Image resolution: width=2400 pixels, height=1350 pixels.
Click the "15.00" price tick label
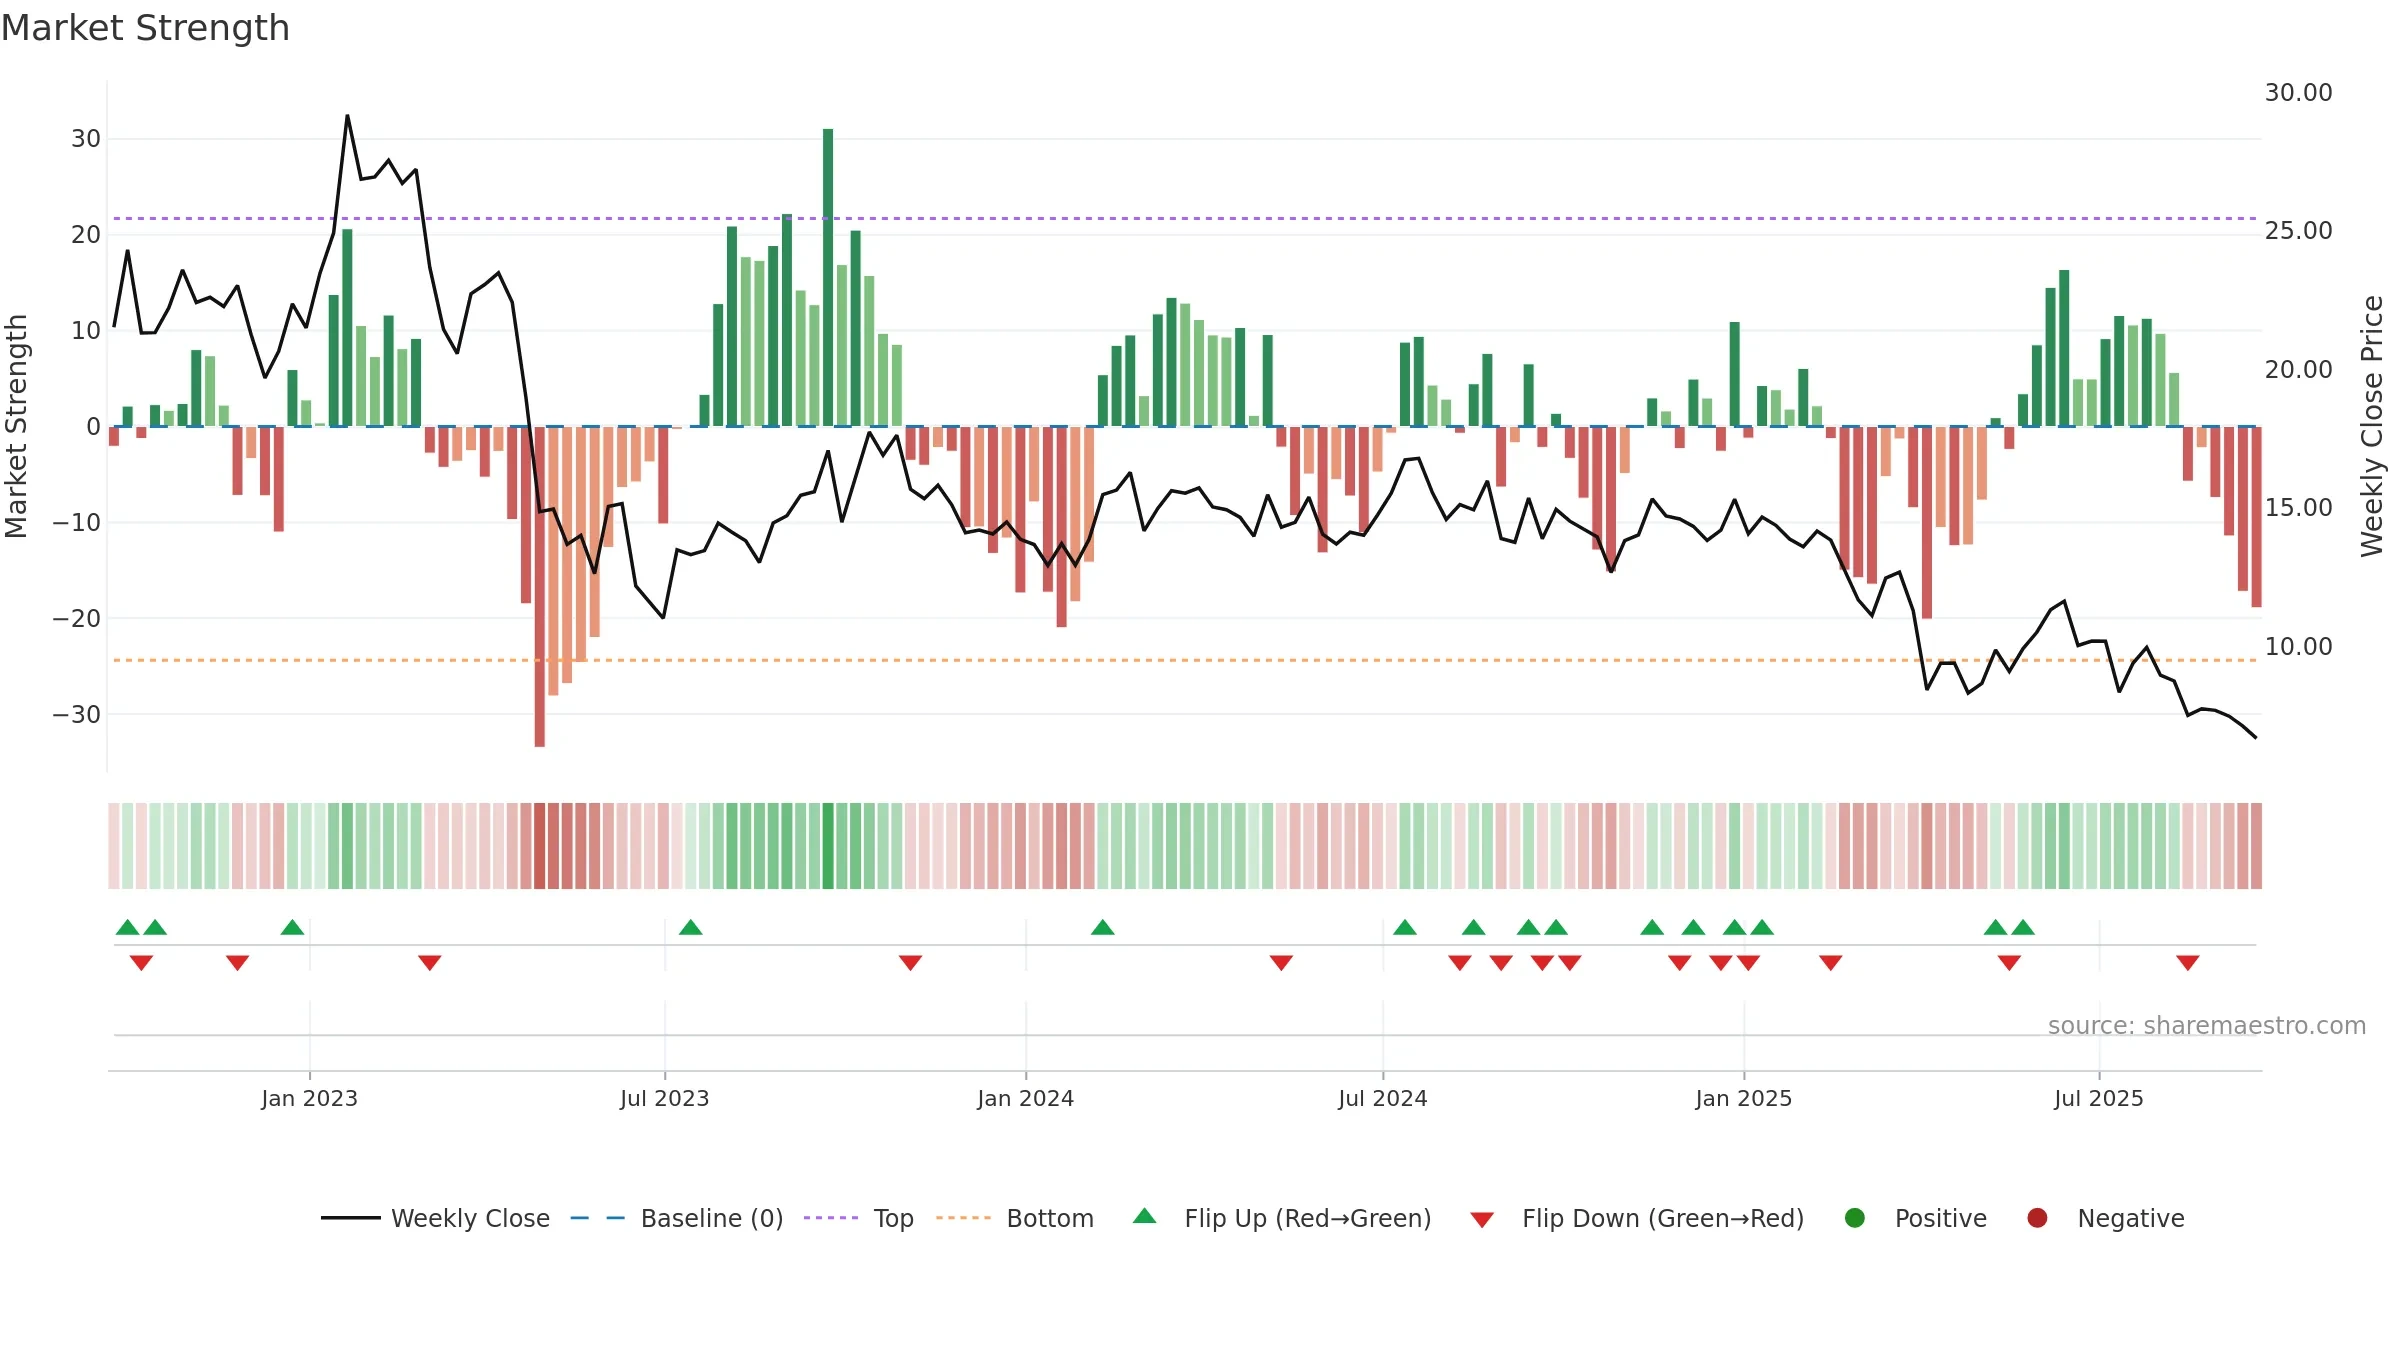[x=2298, y=508]
